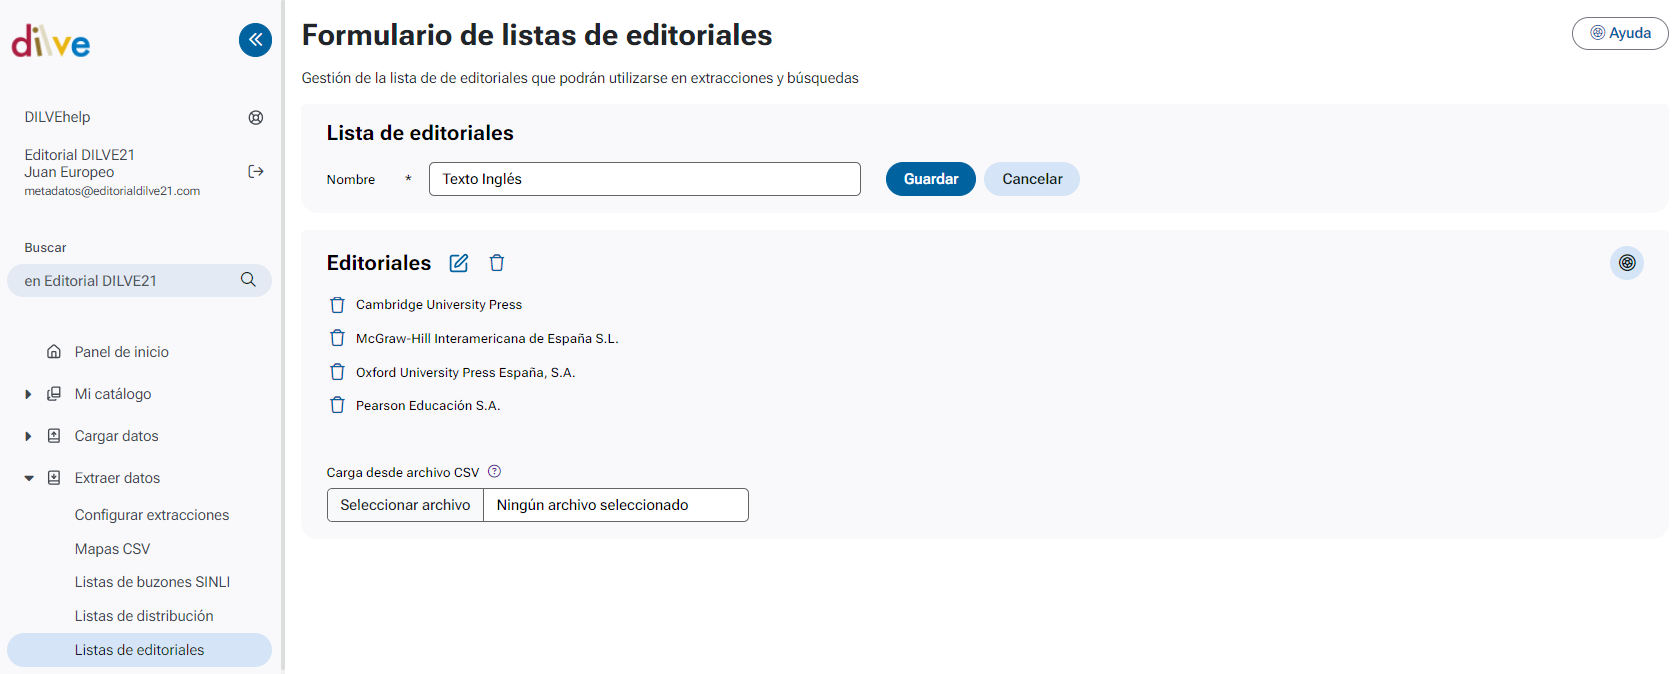Click the search field en Editorial DILVE21

pyautogui.click(x=139, y=280)
